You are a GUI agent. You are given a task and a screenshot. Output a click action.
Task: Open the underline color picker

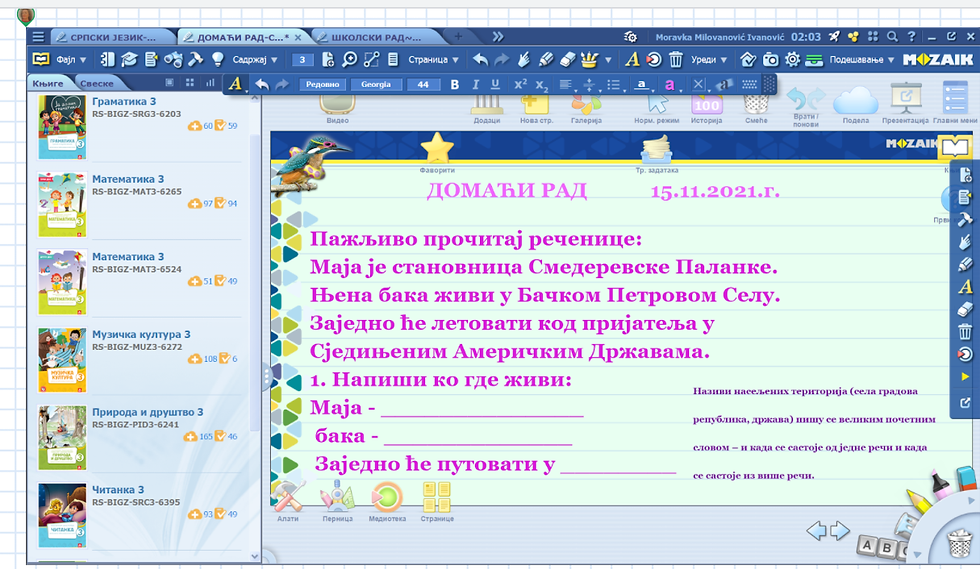click(x=642, y=84)
